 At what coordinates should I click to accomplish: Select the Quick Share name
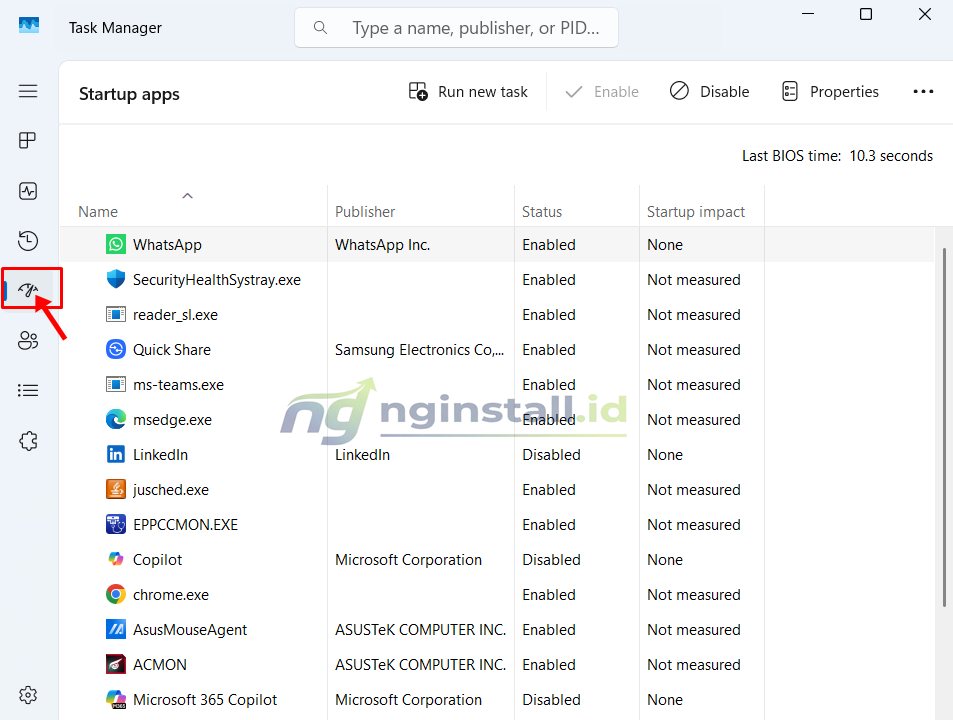171,350
